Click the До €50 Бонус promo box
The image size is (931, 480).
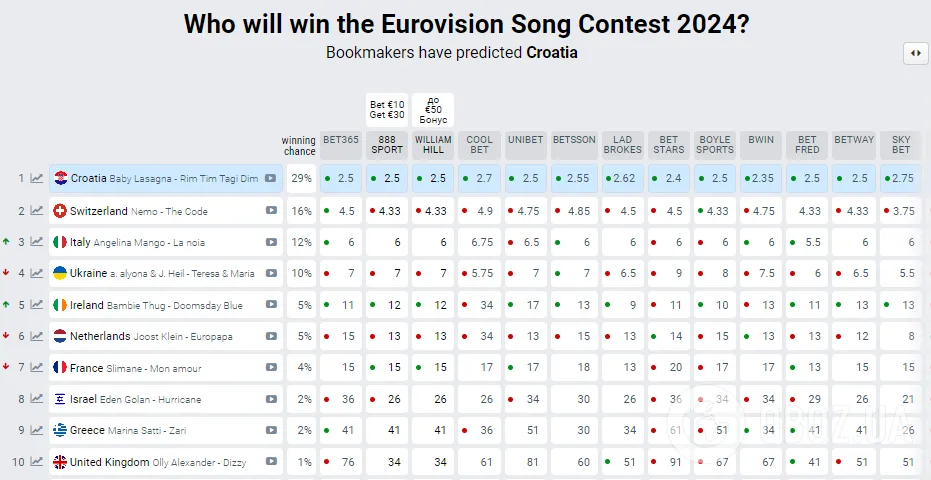(x=433, y=110)
